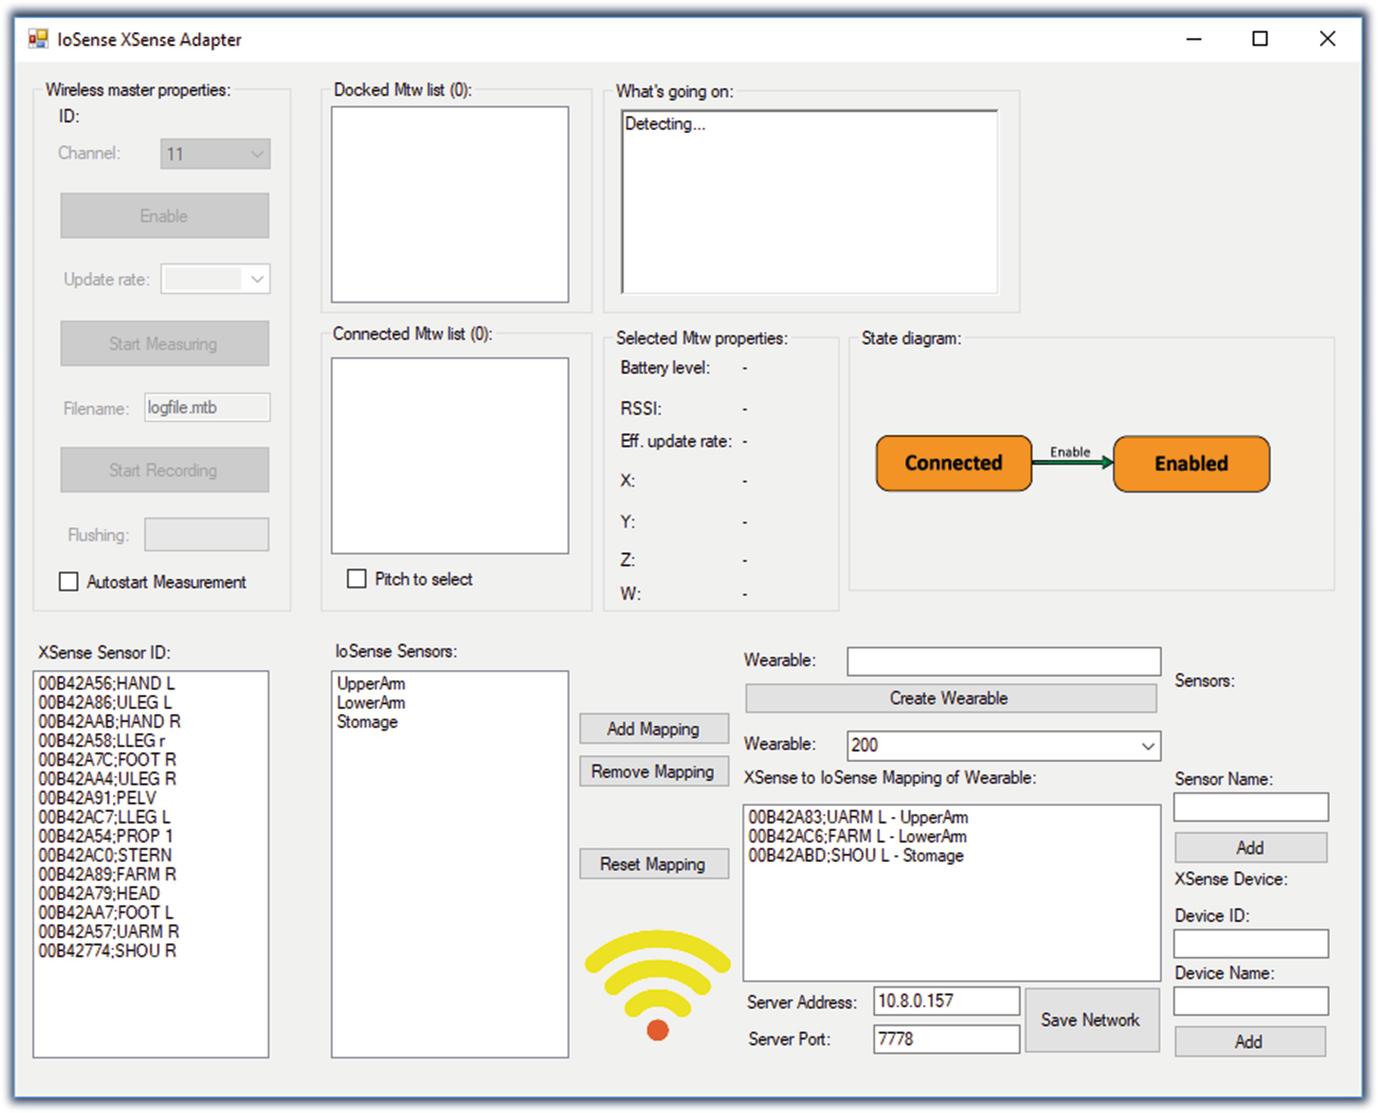The width and height of the screenshot is (1378, 1113).
Task: Select sensor 00B42AA7;FOOT L
Action: pyautogui.click(x=105, y=912)
